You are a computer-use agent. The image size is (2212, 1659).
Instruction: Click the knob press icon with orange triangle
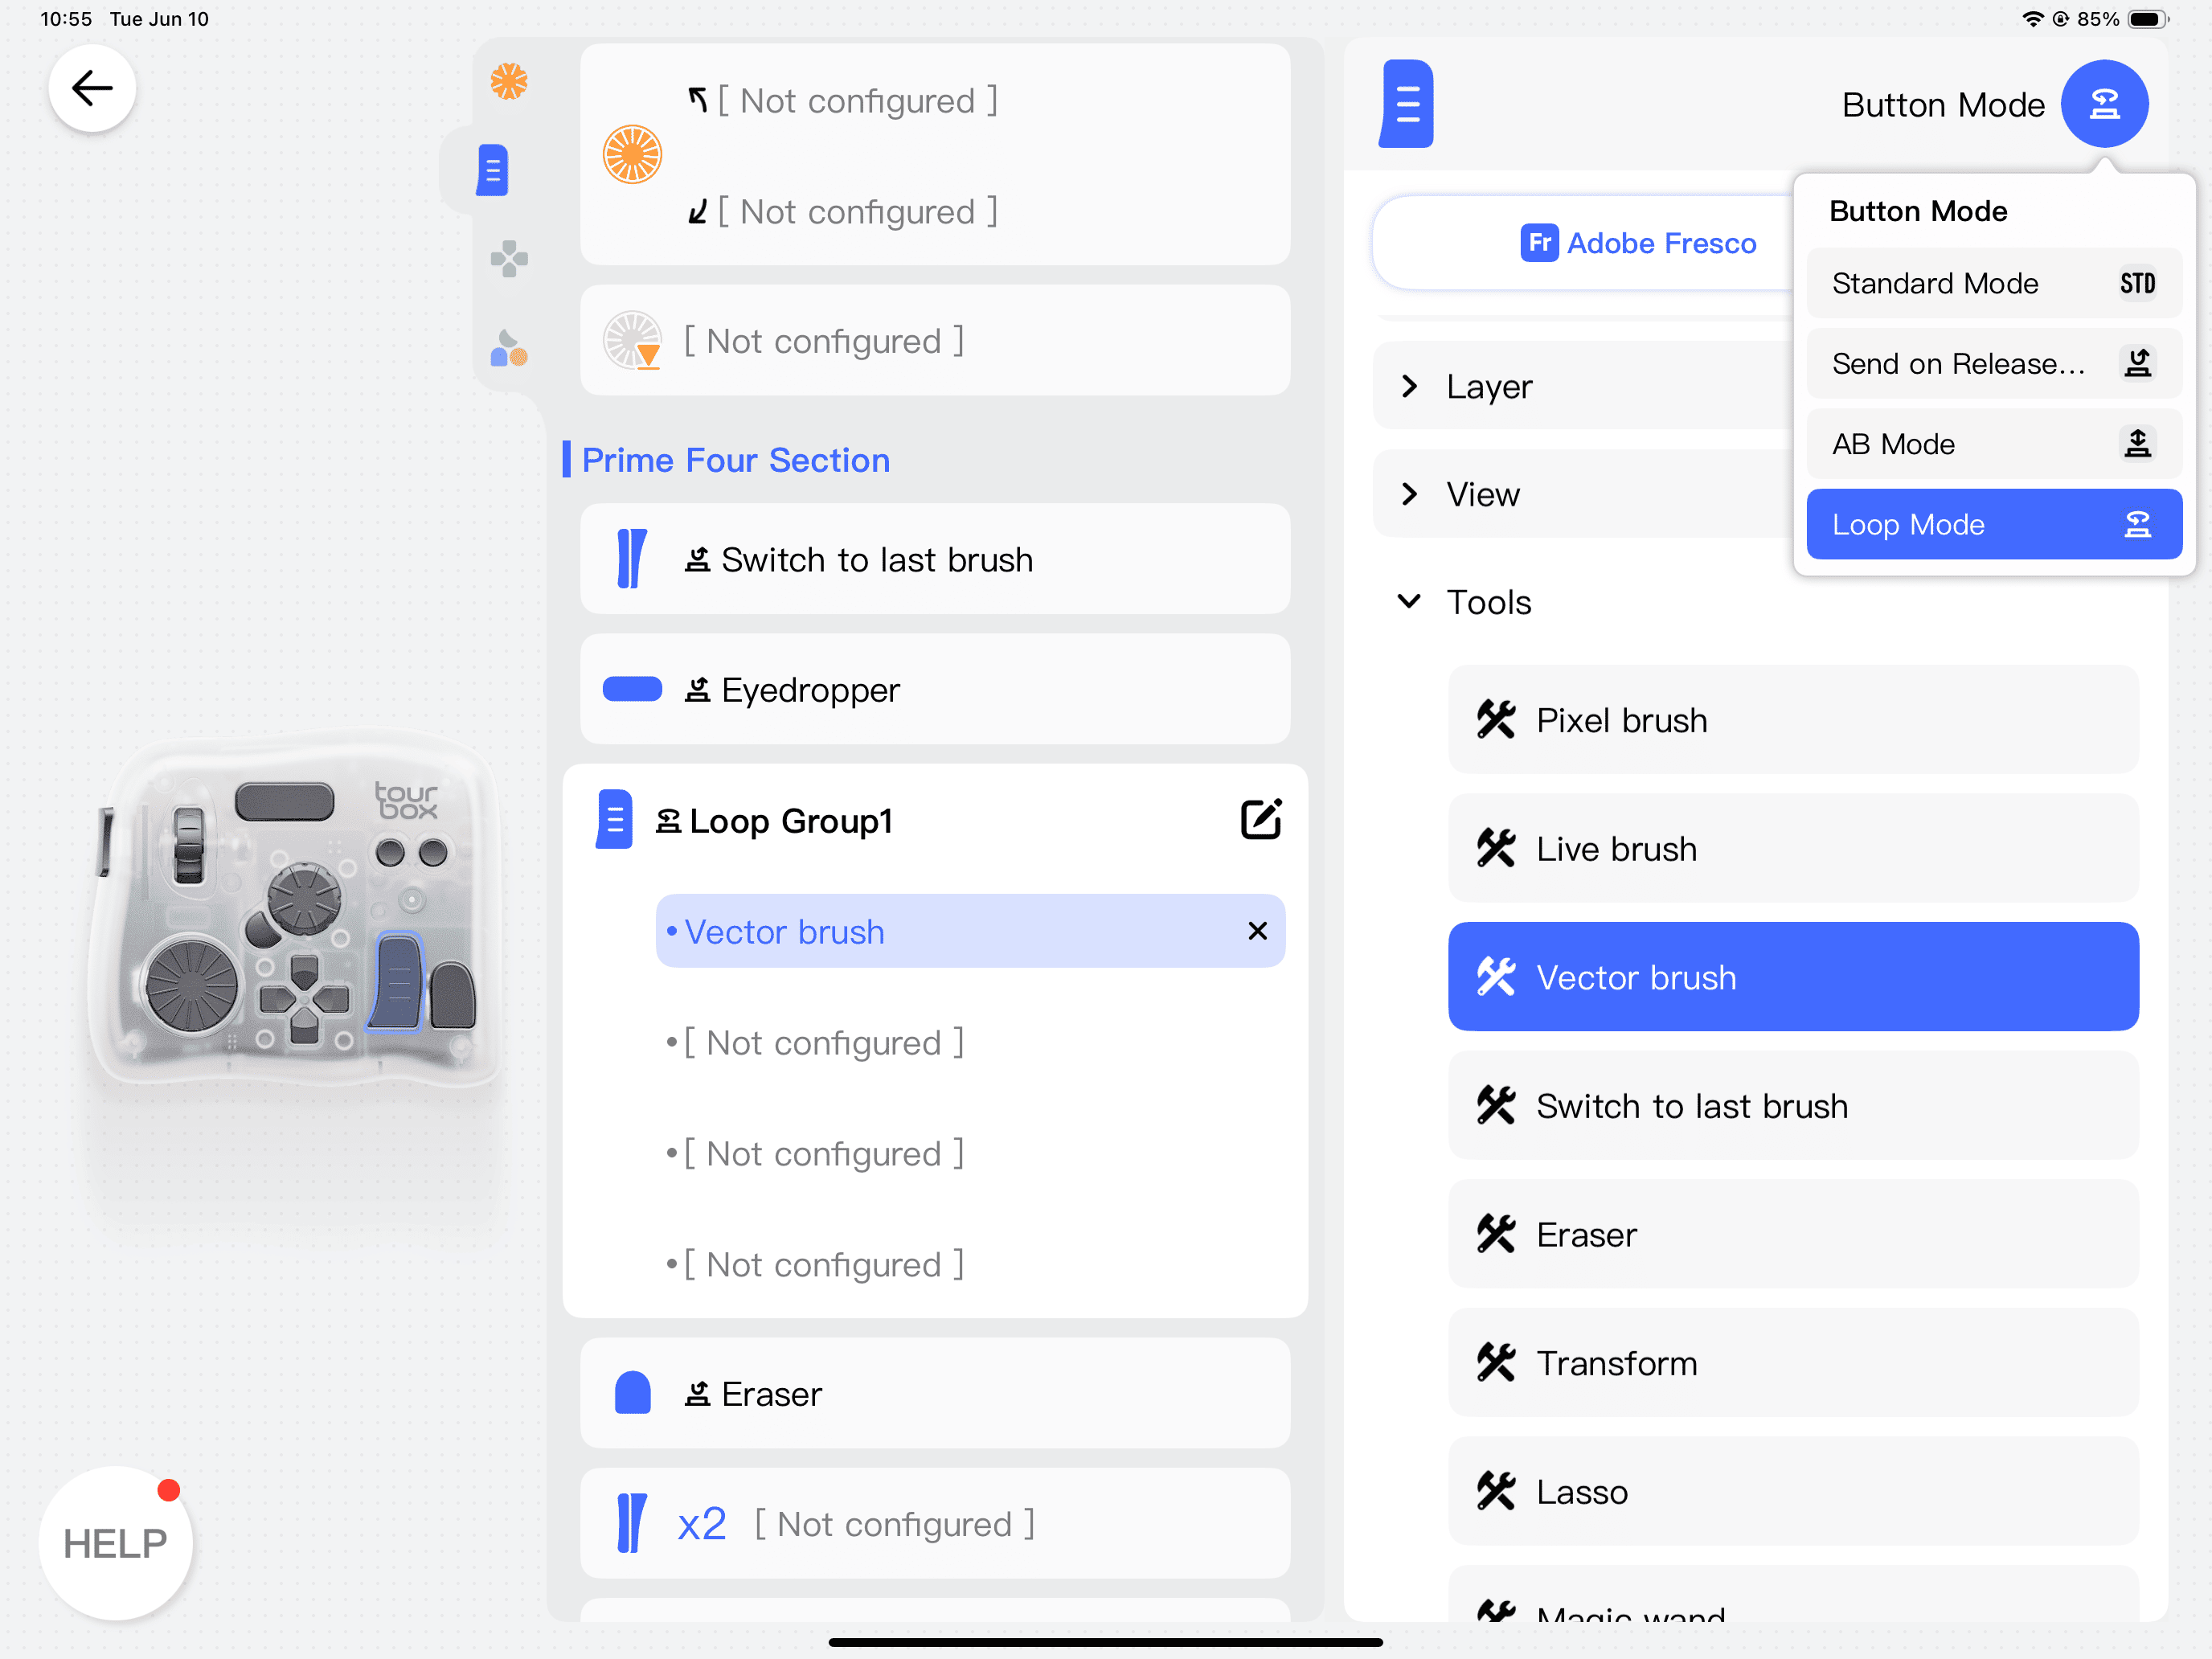pos(632,340)
